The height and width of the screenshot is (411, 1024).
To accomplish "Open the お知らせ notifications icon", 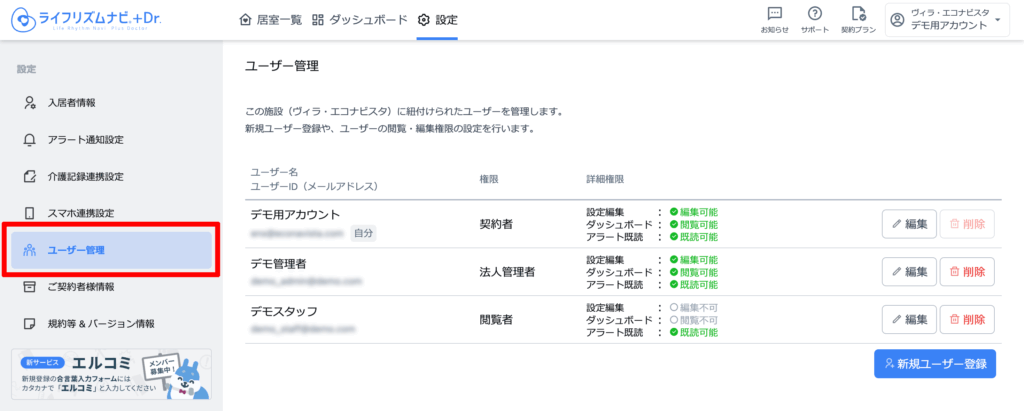I will pyautogui.click(x=775, y=20).
